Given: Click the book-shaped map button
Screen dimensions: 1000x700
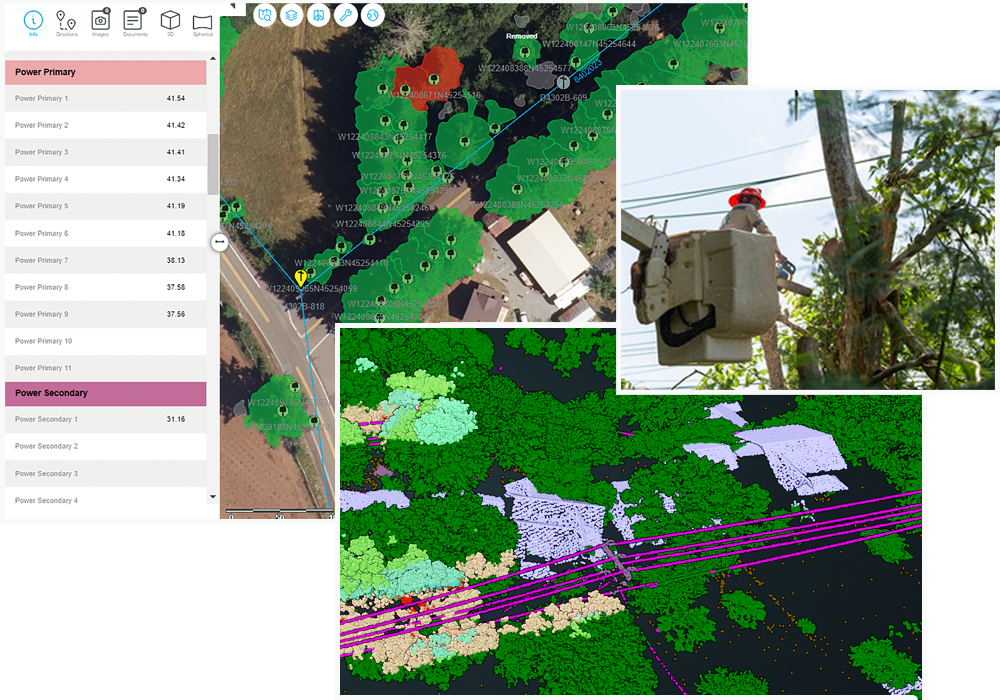Looking at the screenshot, I should coord(318,15).
